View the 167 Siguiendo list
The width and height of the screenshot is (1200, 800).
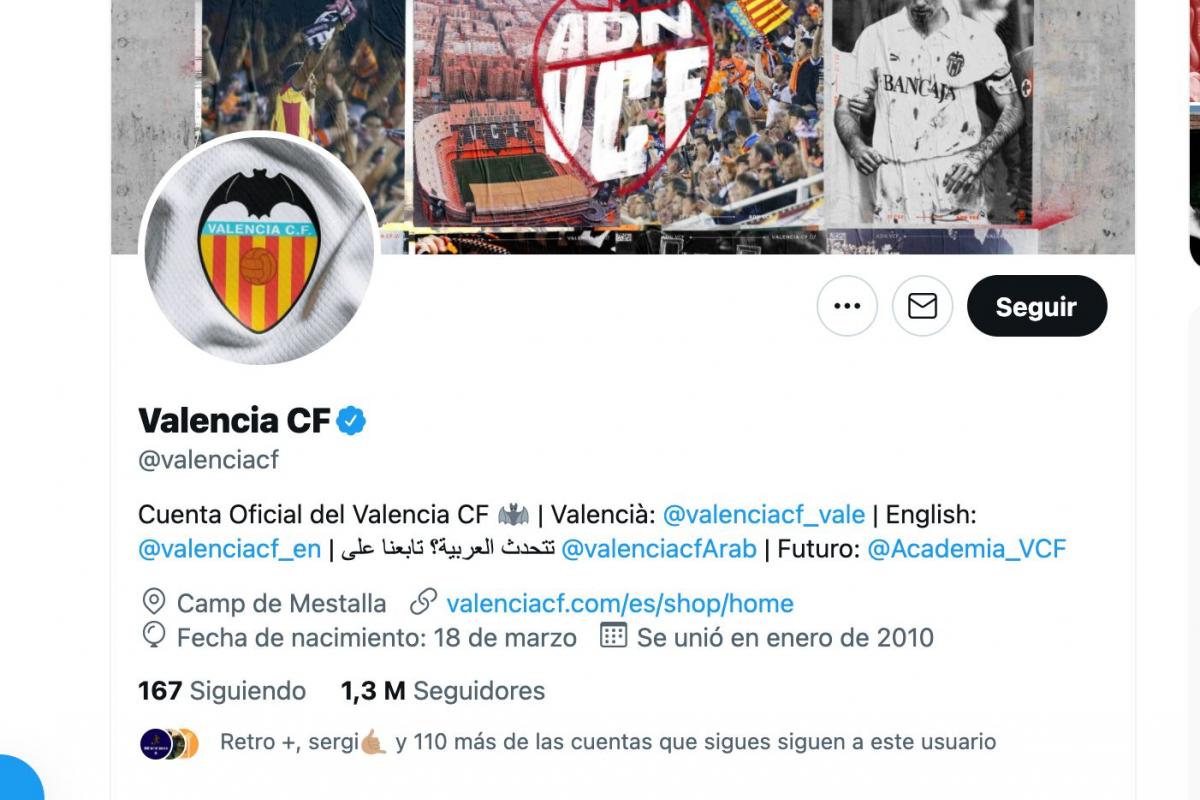coord(222,690)
